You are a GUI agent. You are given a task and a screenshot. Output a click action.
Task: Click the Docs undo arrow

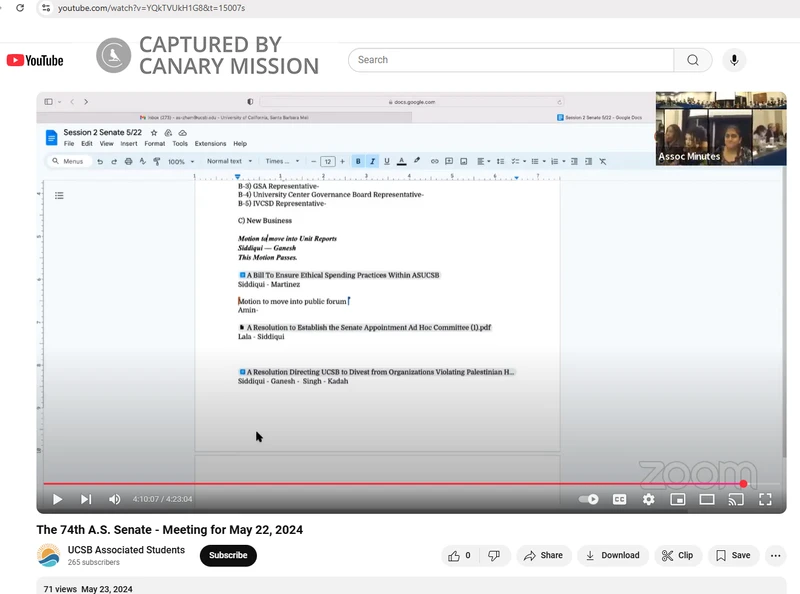(x=100, y=161)
